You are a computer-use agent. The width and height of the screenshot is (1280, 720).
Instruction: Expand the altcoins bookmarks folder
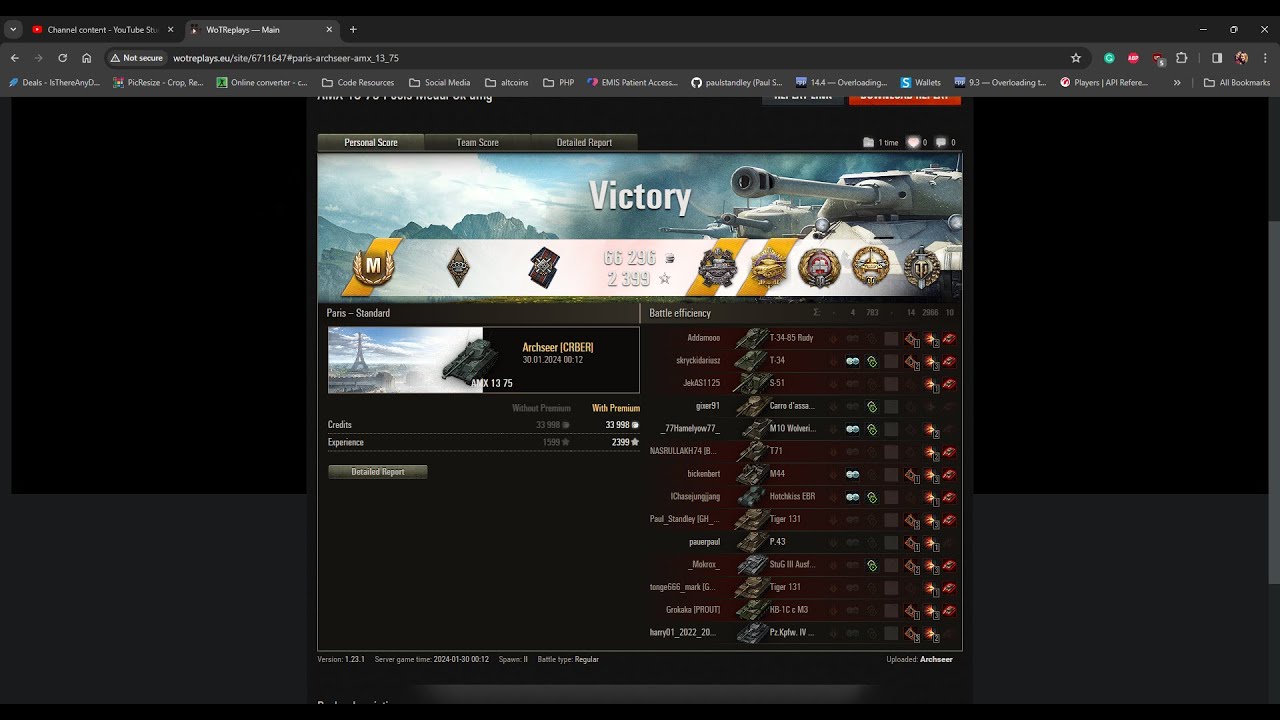506,83
